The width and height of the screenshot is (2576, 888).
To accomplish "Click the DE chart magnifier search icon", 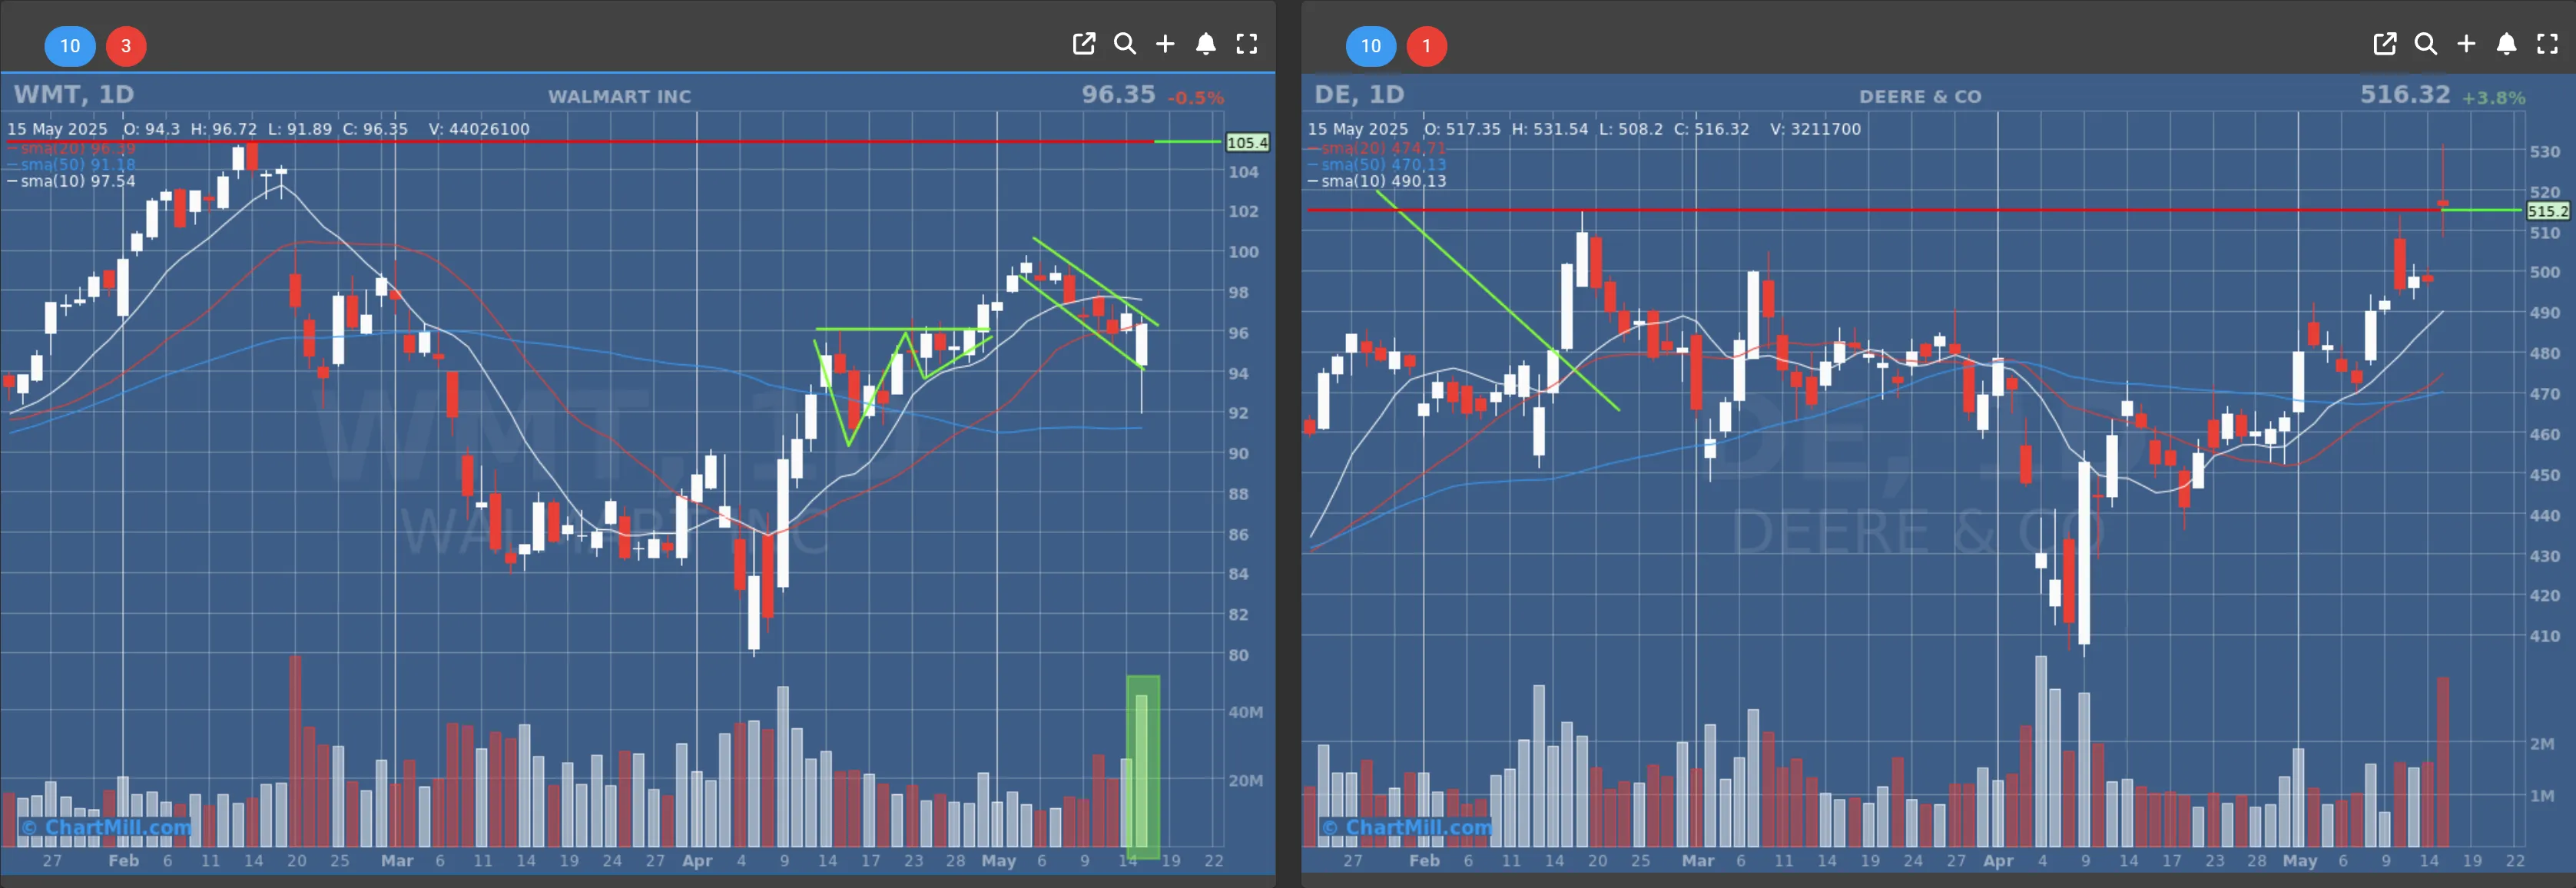I will [x=2426, y=44].
